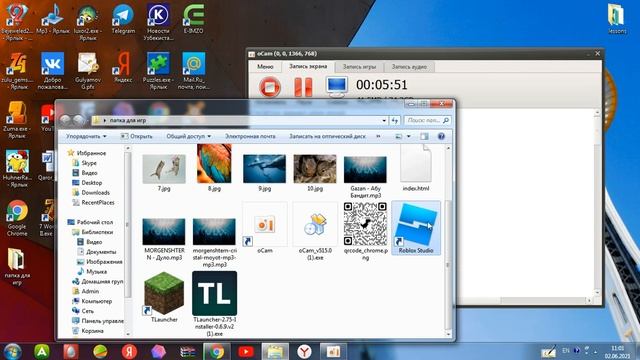Select the 8.jpg parrot thumbnail
Viewport: 640px width, 360px height.
tap(214, 164)
